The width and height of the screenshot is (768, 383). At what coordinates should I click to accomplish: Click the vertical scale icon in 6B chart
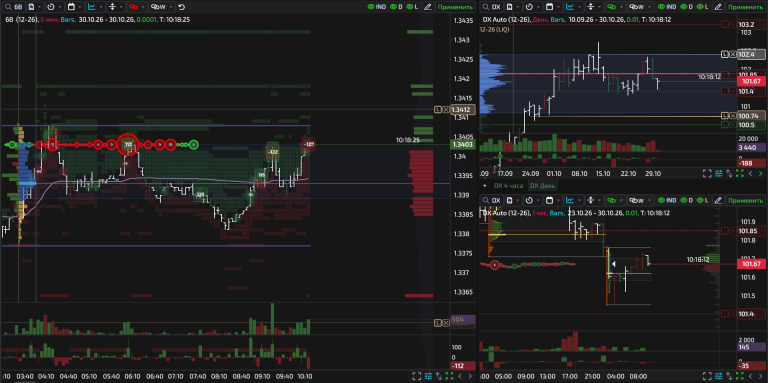(112, 7)
